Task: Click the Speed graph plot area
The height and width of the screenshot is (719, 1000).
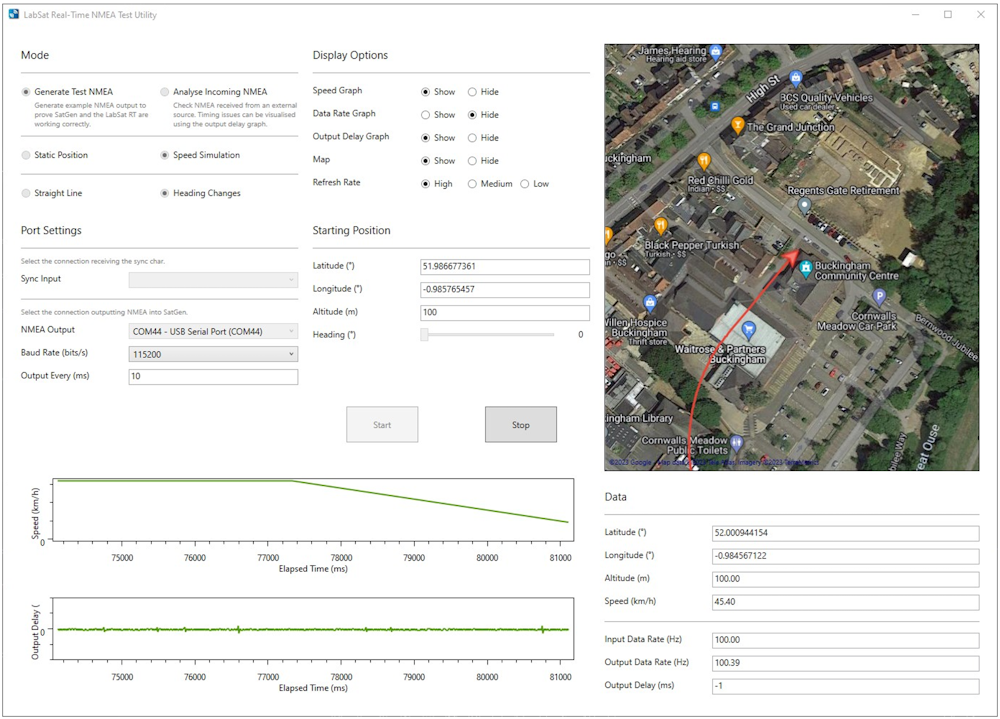Action: pyautogui.click(x=312, y=510)
